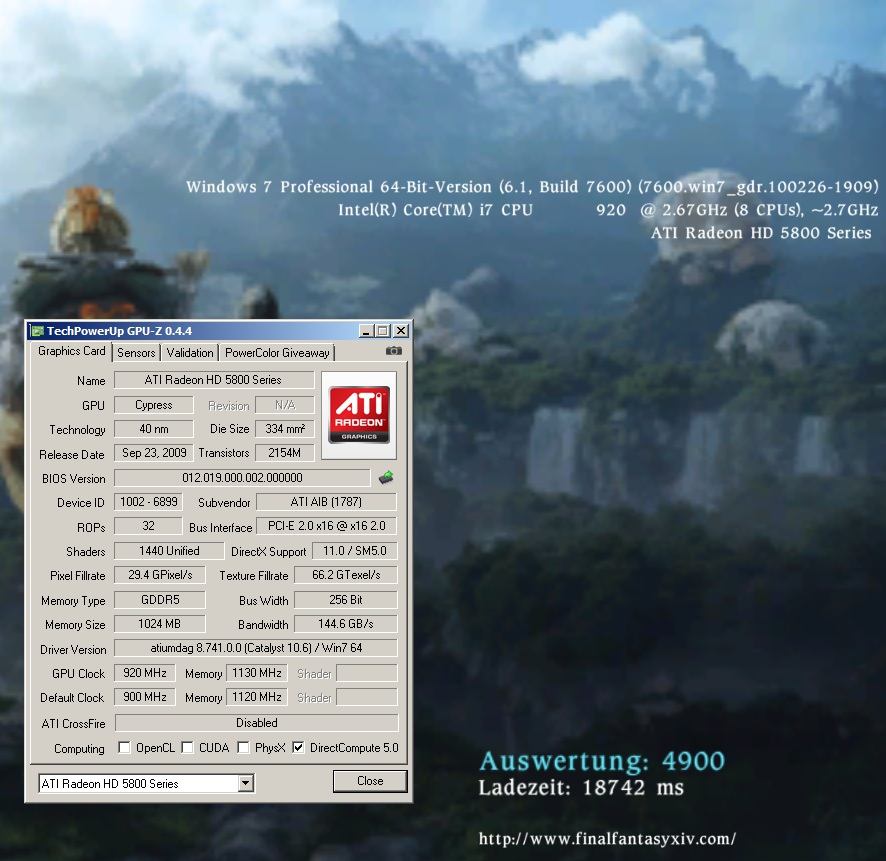Uncheck the DirectCompute 5.0 checkbox
Screen dimensions: 886x861
(x=298, y=747)
